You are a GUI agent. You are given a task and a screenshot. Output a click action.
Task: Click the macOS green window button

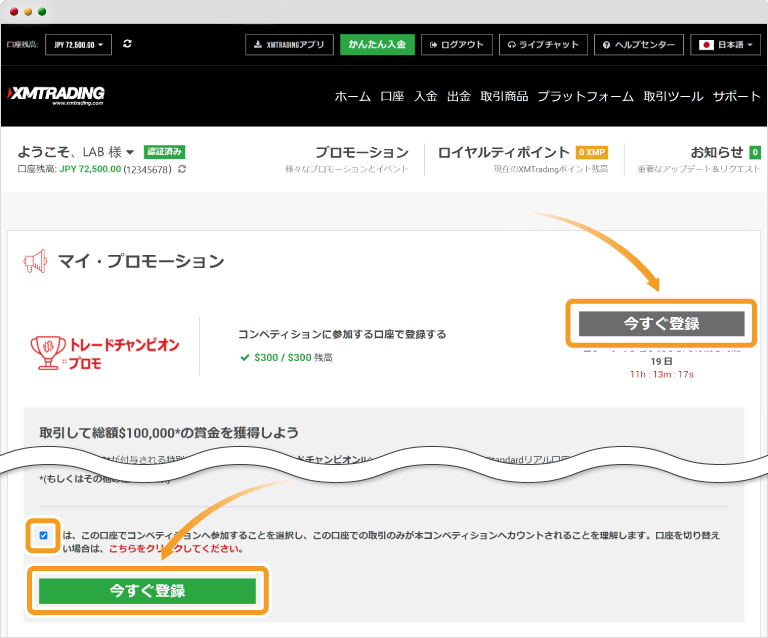(42, 12)
